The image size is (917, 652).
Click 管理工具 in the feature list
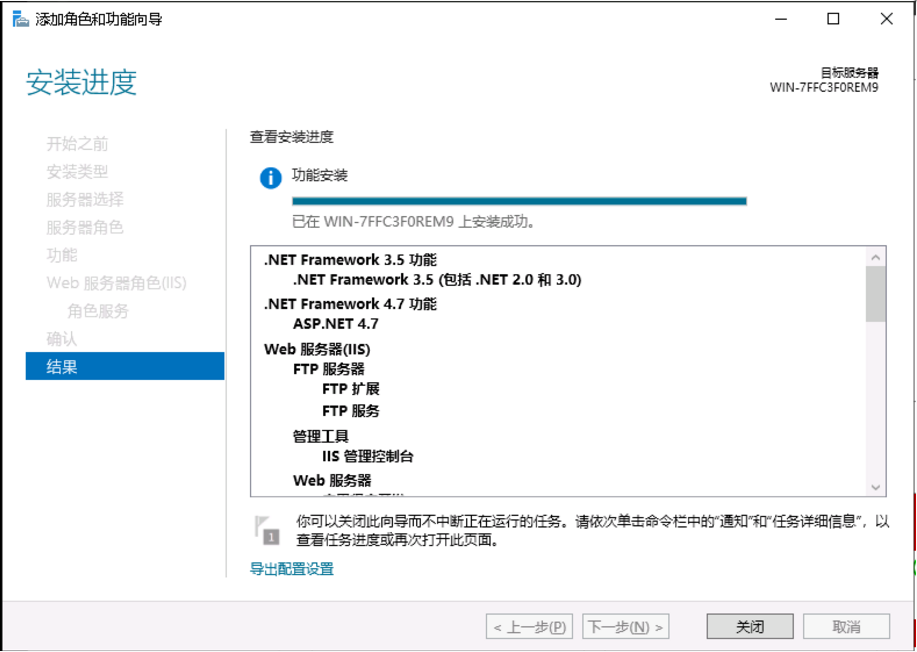point(320,436)
